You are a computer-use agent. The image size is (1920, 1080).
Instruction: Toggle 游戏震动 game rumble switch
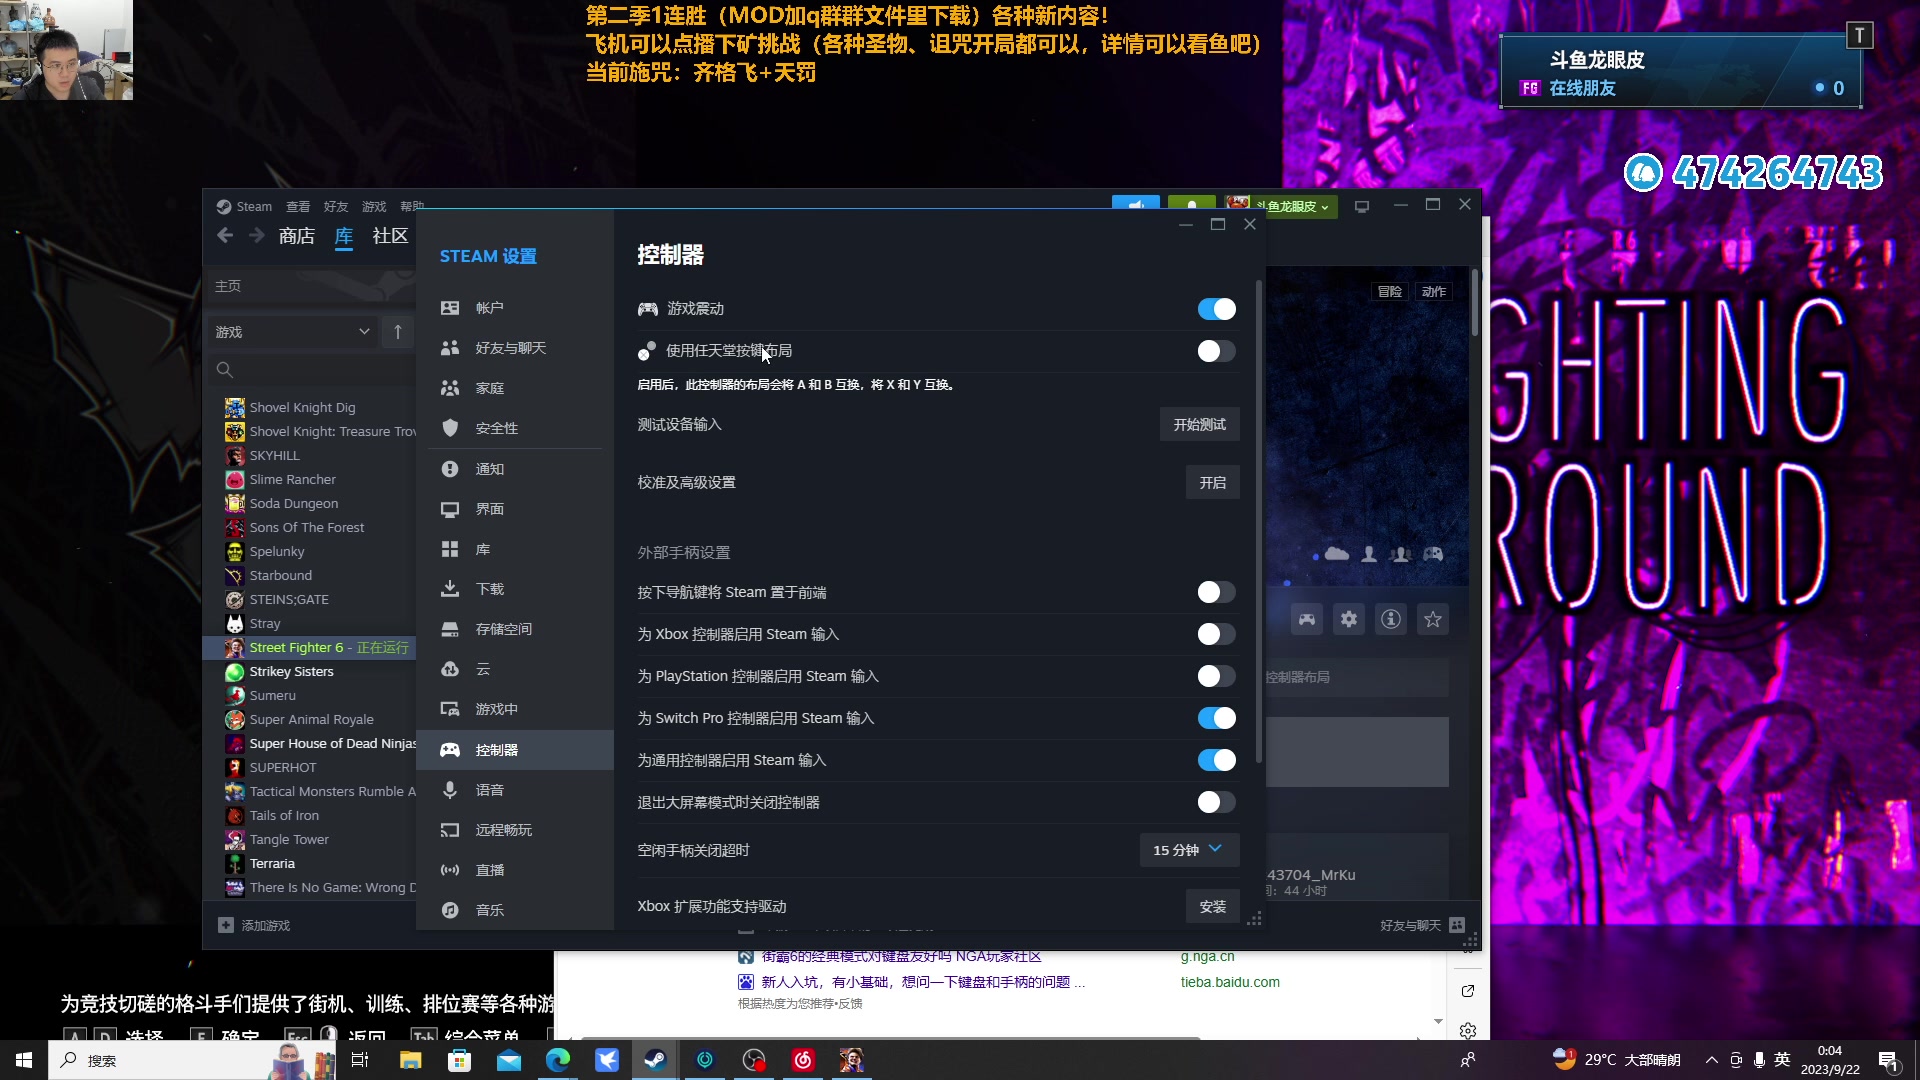point(1217,309)
